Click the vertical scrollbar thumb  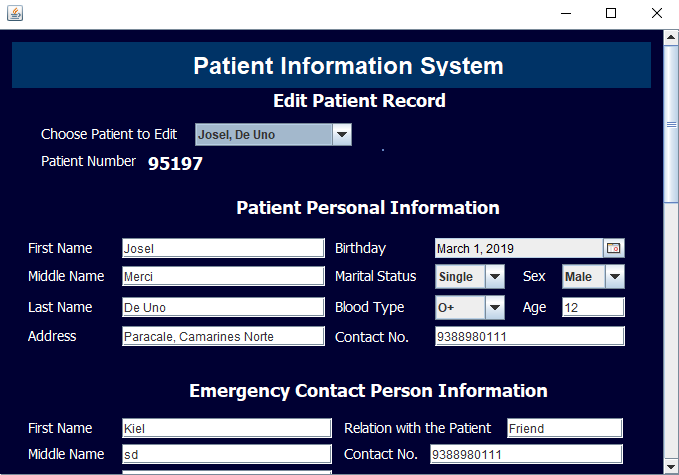point(671,124)
